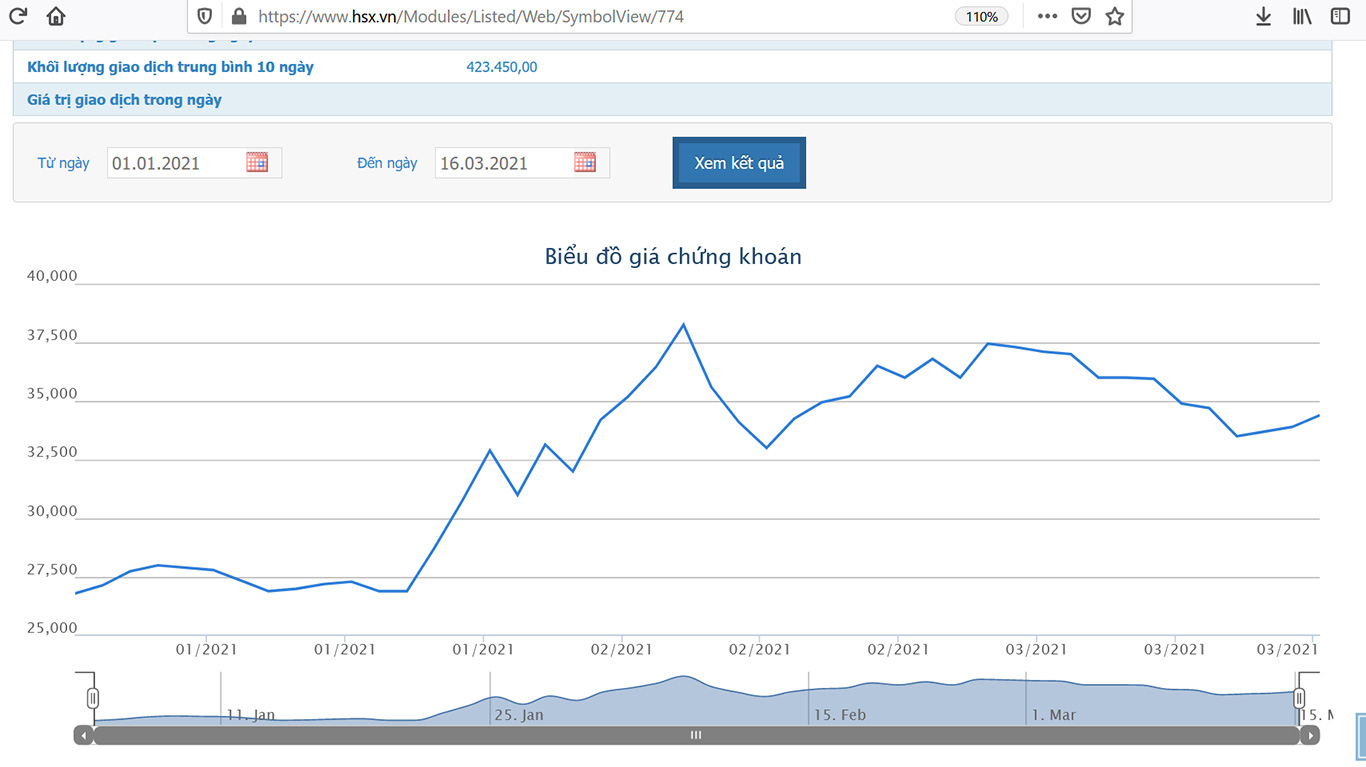Image resolution: width=1366 pixels, height=767 pixels.
Task: Open the library bookshelf icon
Action: click(x=1302, y=16)
